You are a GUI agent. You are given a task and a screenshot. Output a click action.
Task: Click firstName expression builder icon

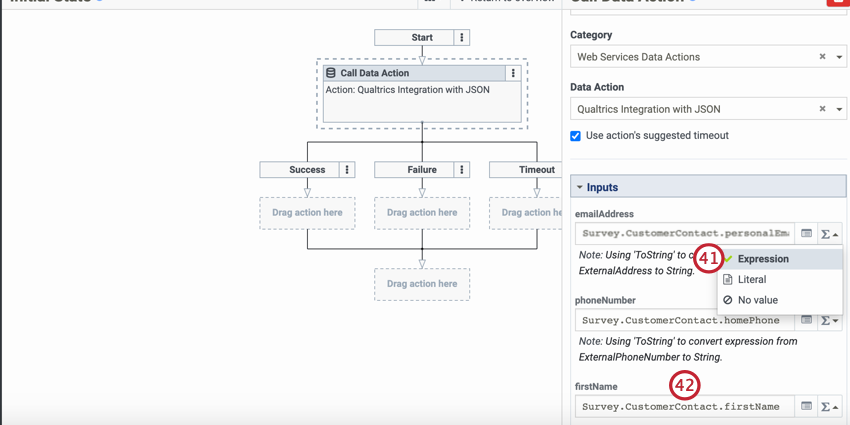pyautogui.click(x=807, y=406)
